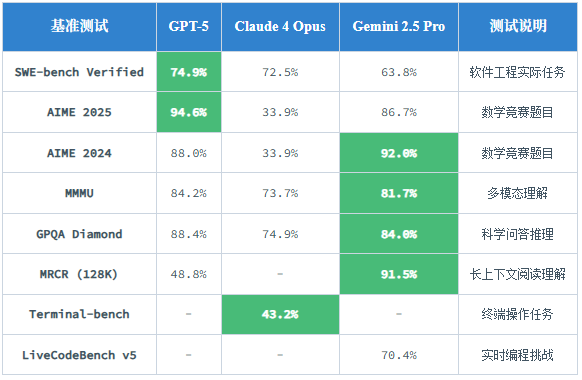Select the 70.4% LiveCodeBench cell
This screenshot has height=380, width=582.
(399, 355)
